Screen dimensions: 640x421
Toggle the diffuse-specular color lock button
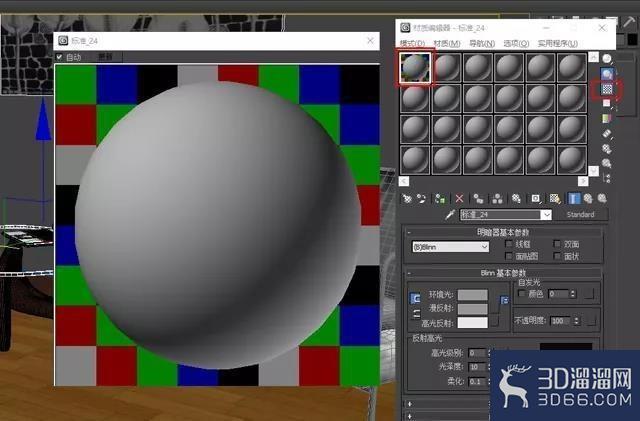click(415, 314)
